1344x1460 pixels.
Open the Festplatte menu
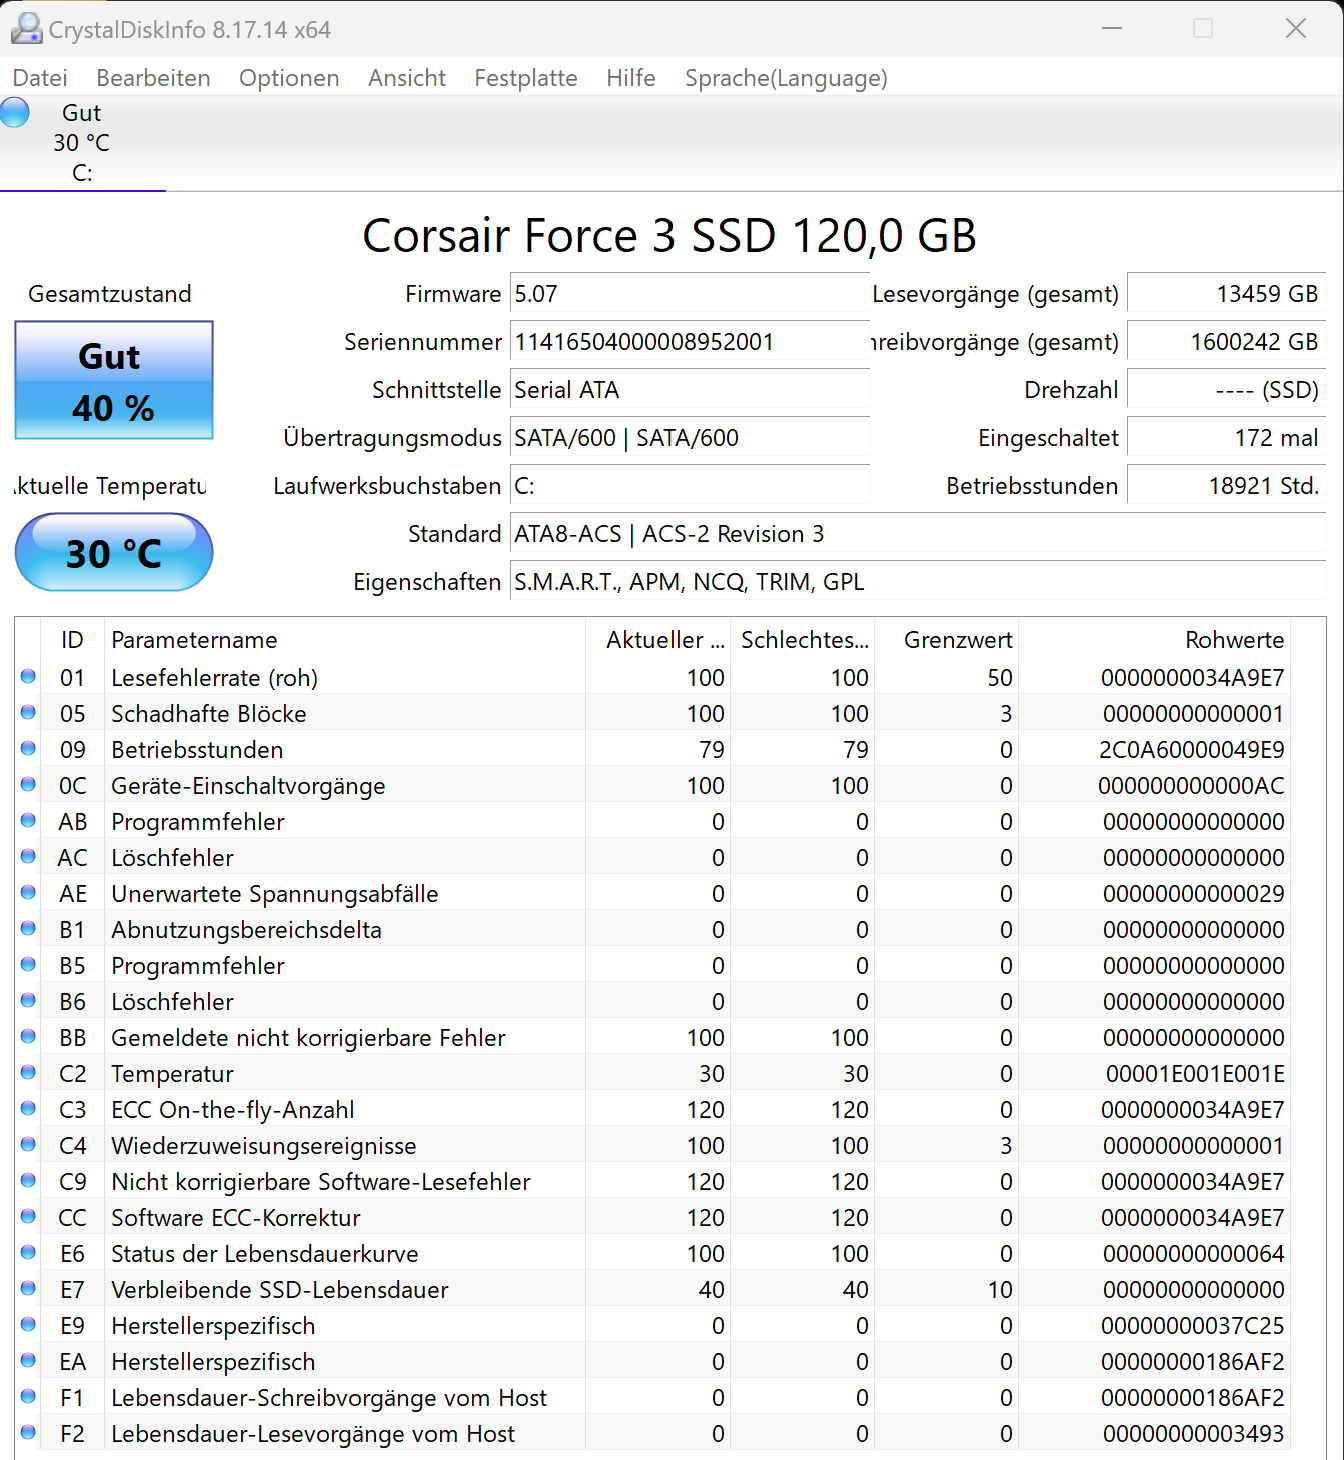pyautogui.click(x=526, y=78)
